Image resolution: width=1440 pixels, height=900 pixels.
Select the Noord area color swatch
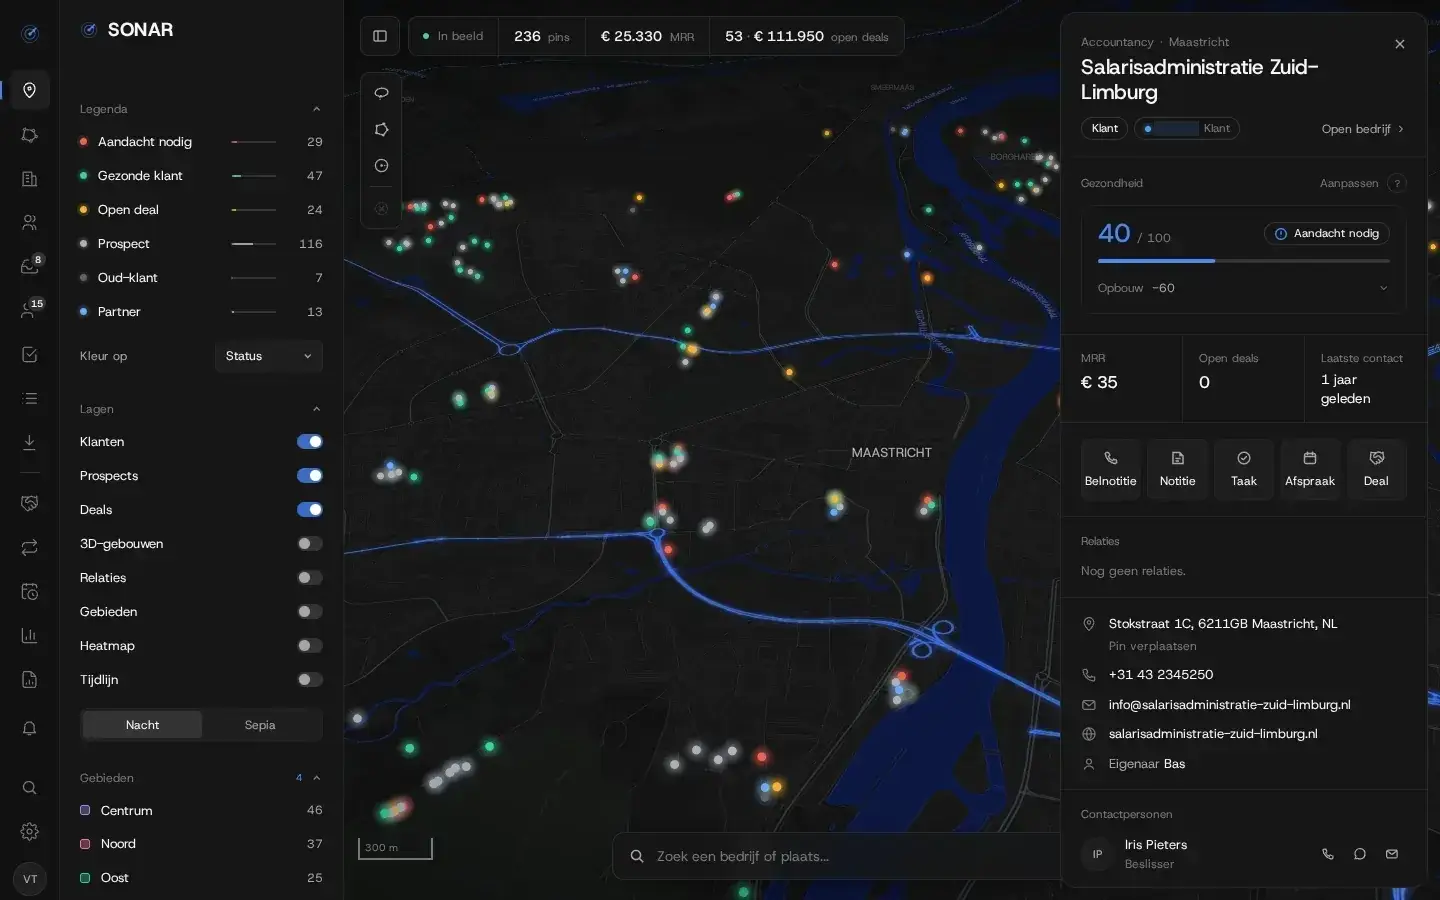click(x=85, y=844)
